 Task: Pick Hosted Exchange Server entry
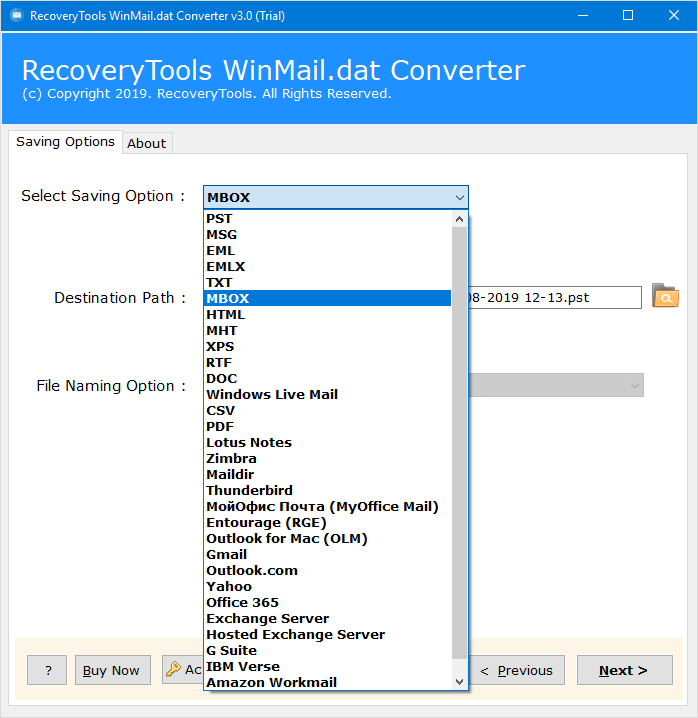click(327, 635)
